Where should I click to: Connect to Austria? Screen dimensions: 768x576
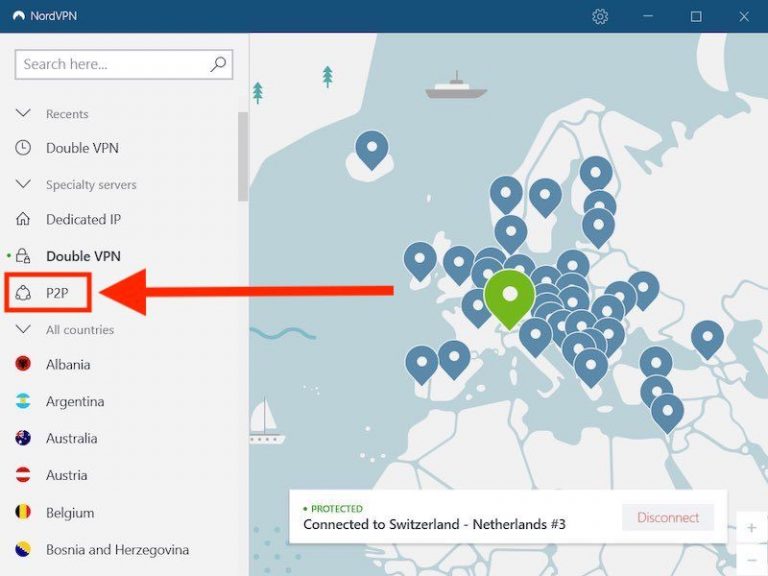[x=67, y=475]
